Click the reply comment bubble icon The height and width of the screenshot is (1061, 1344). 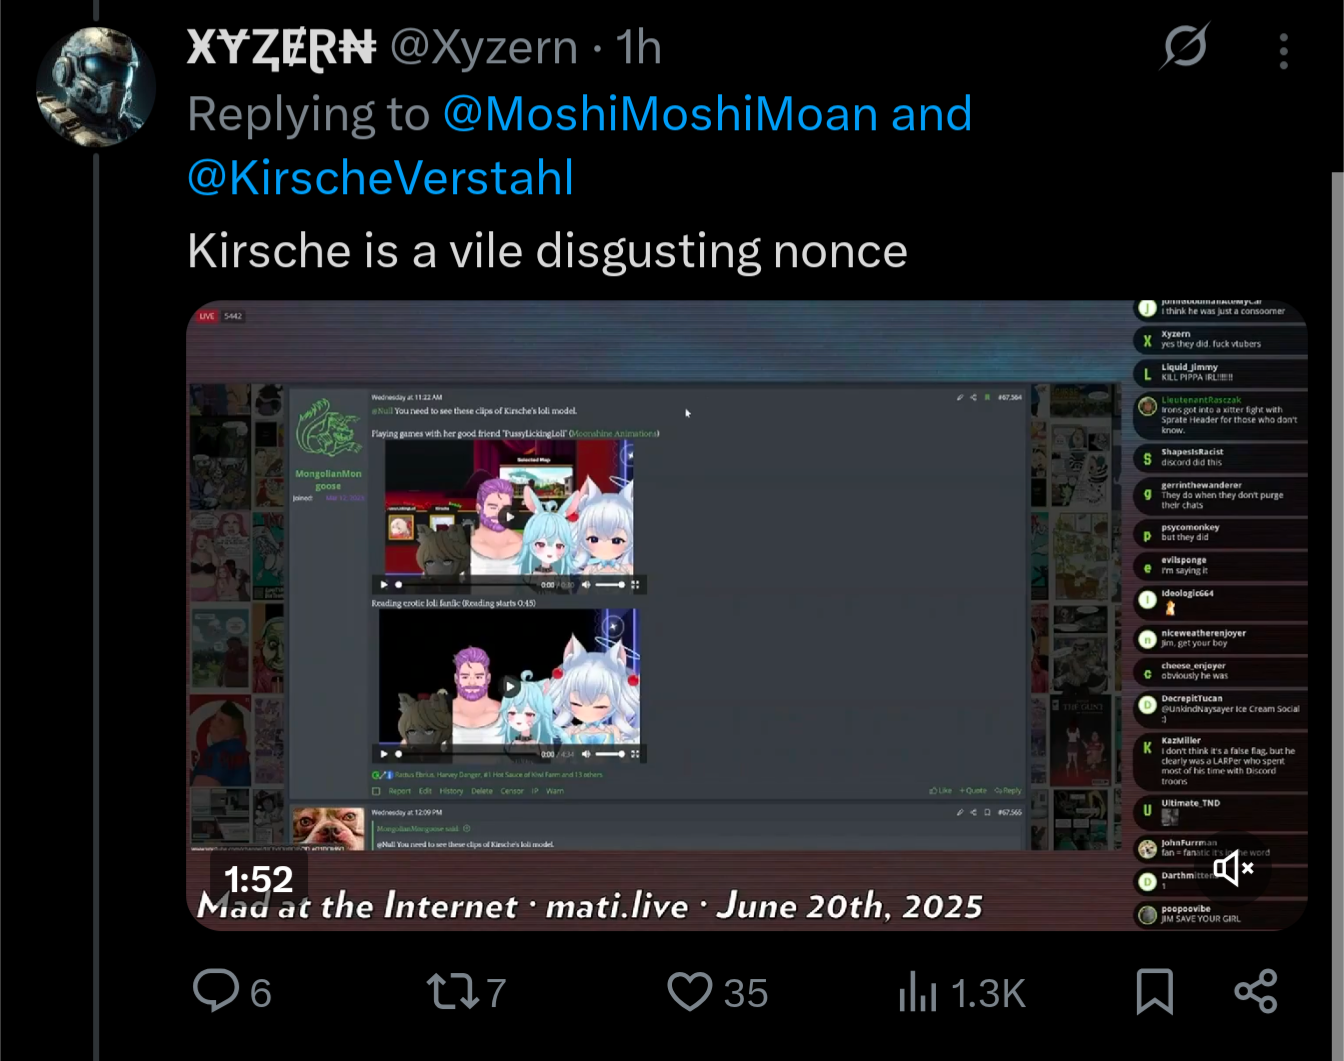coord(216,991)
